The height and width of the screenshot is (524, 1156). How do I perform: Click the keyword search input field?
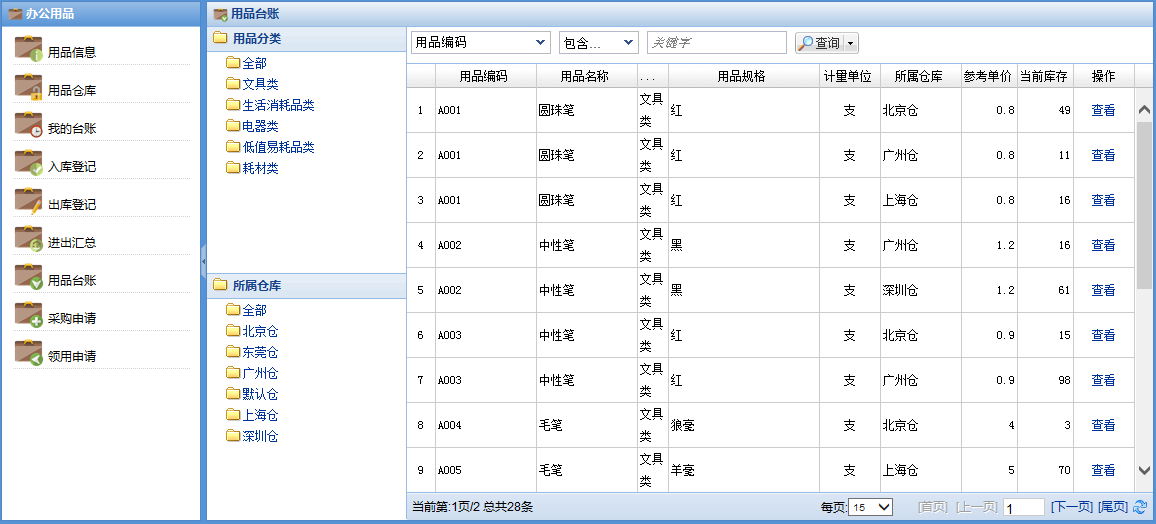click(x=716, y=42)
